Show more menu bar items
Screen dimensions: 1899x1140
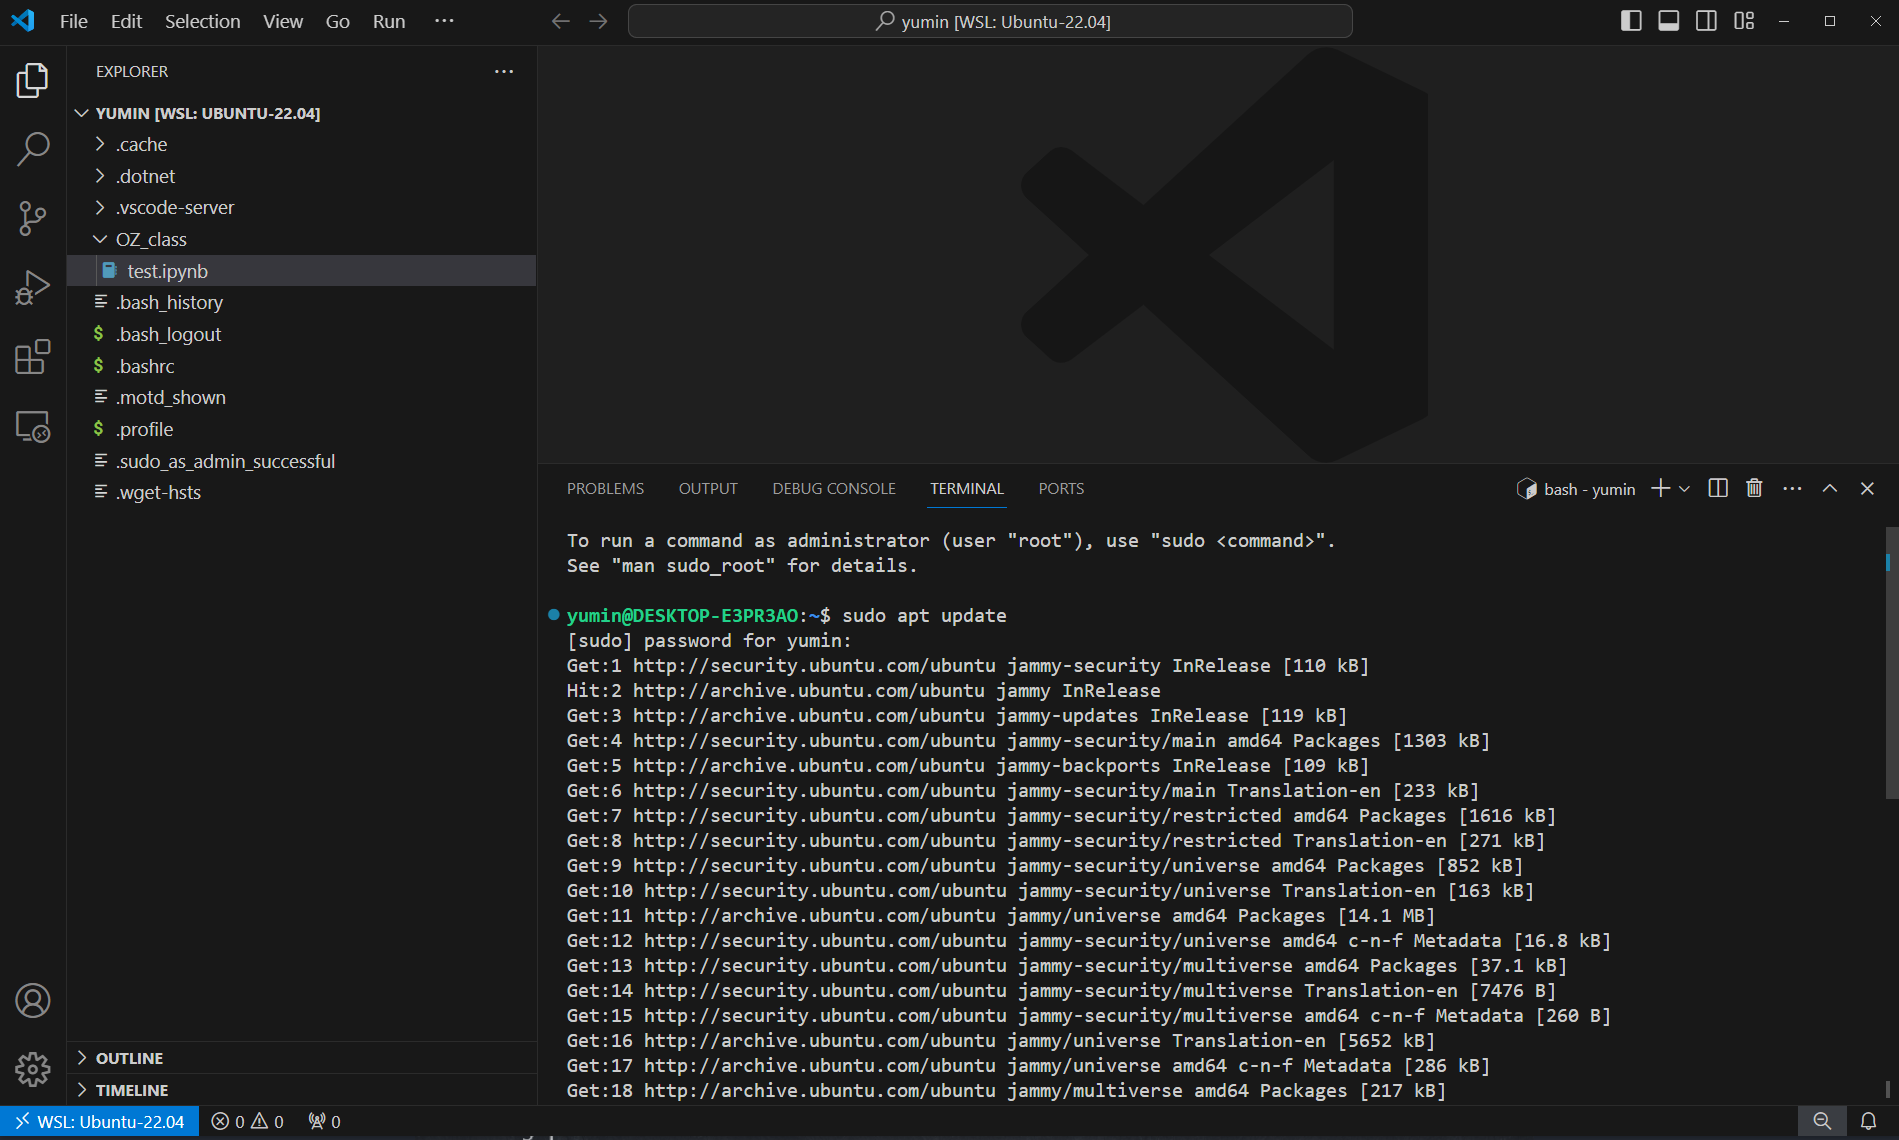(444, 21)
